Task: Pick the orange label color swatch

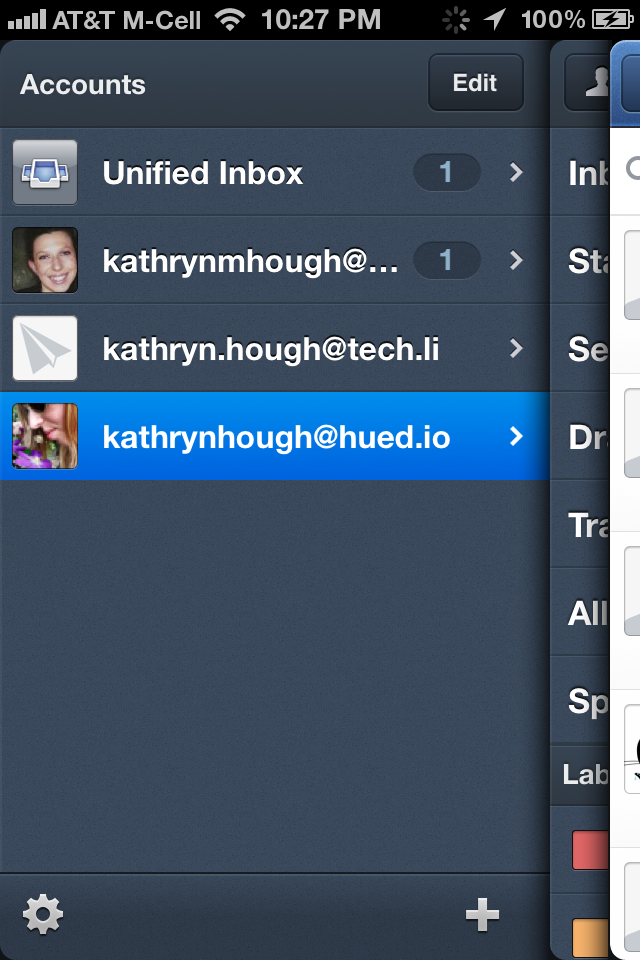Action: [x=590, y=938]
